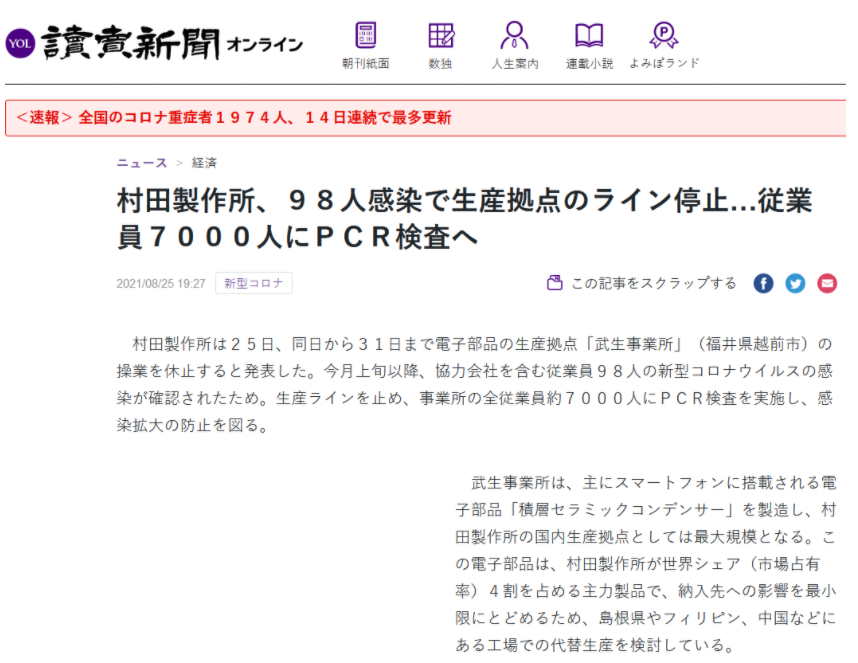Click the purple YOL circle logo
The width and height of the screenshot is (858, 663).
coord(20,44)
